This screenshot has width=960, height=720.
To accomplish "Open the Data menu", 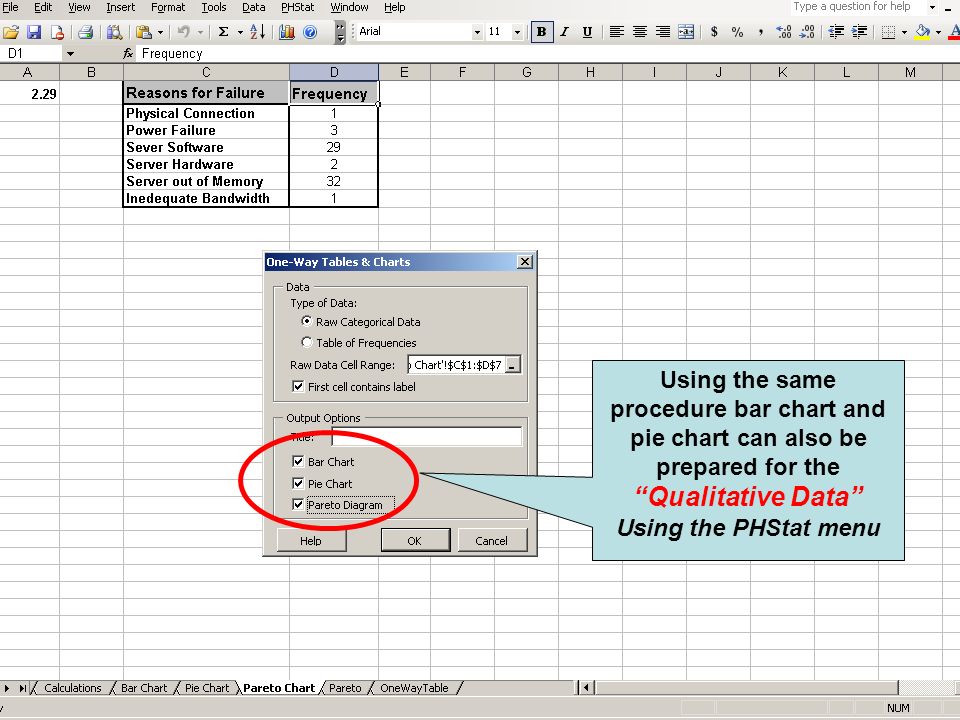I will coord(253,7).
